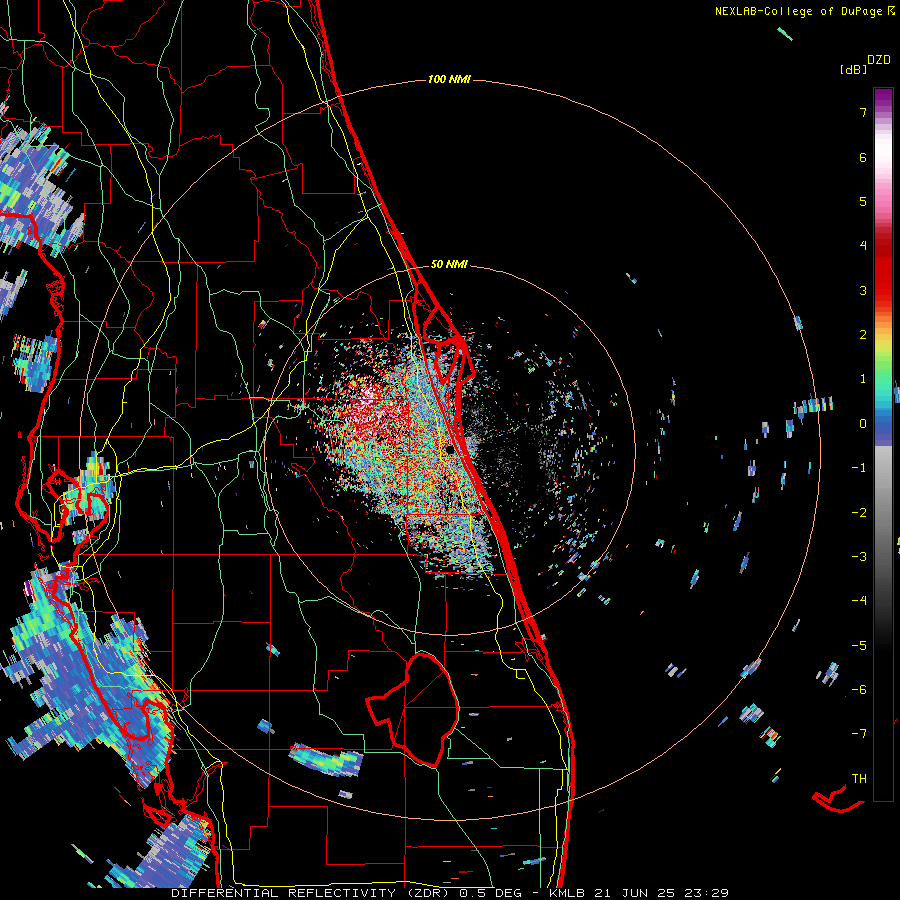Viewport: 900px width, 900px height.
Task: Click the -6 tick label on the scale
Action: click(x=859, y=689)
